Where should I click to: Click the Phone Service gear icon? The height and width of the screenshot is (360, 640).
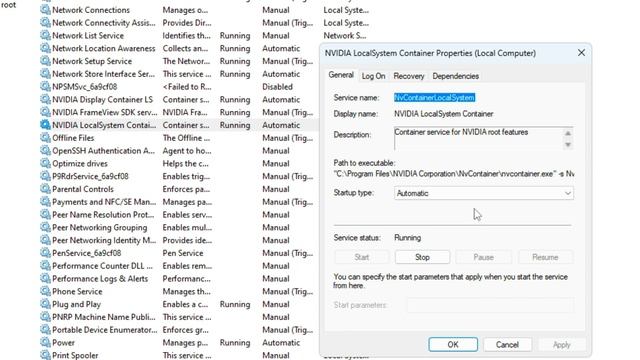pos(45,291)
